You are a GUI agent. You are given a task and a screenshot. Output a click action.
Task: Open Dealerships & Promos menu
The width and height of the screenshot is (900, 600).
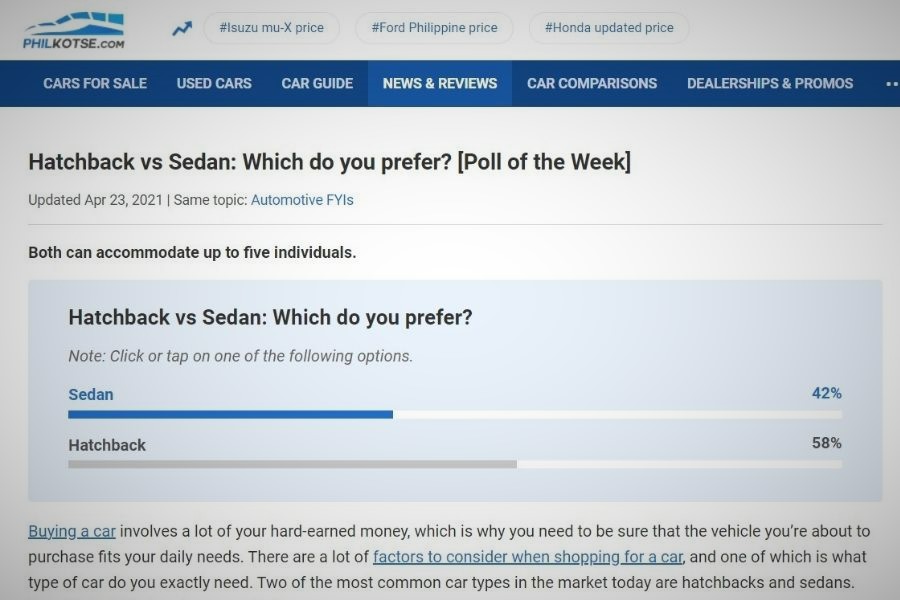[770, 83]
